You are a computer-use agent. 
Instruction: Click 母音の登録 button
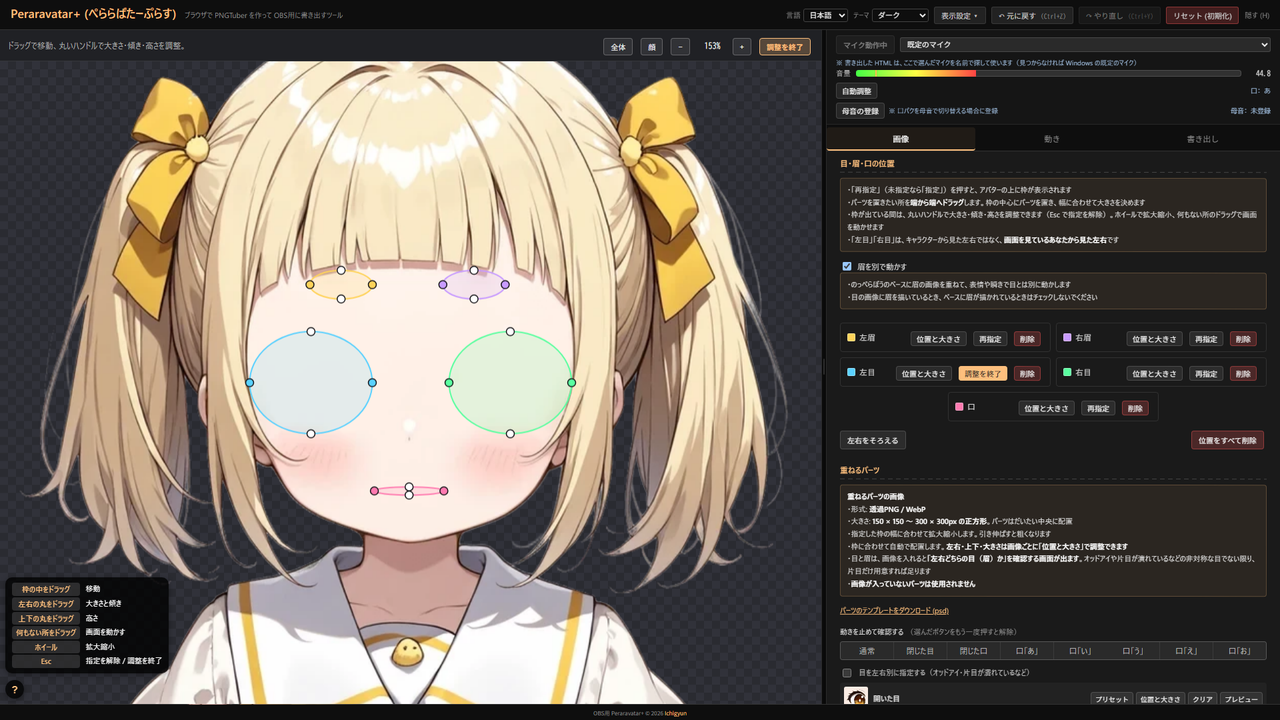(x=860, y=111)
